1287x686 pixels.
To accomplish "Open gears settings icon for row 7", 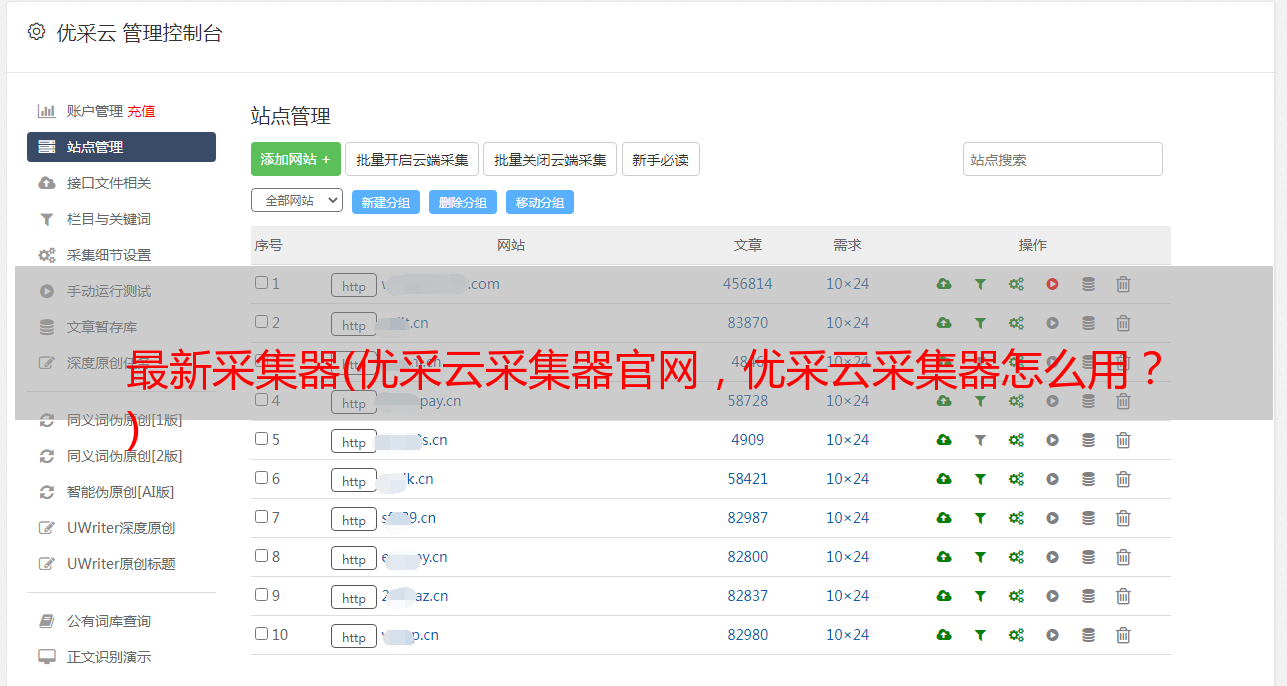I will point(1016,518).
